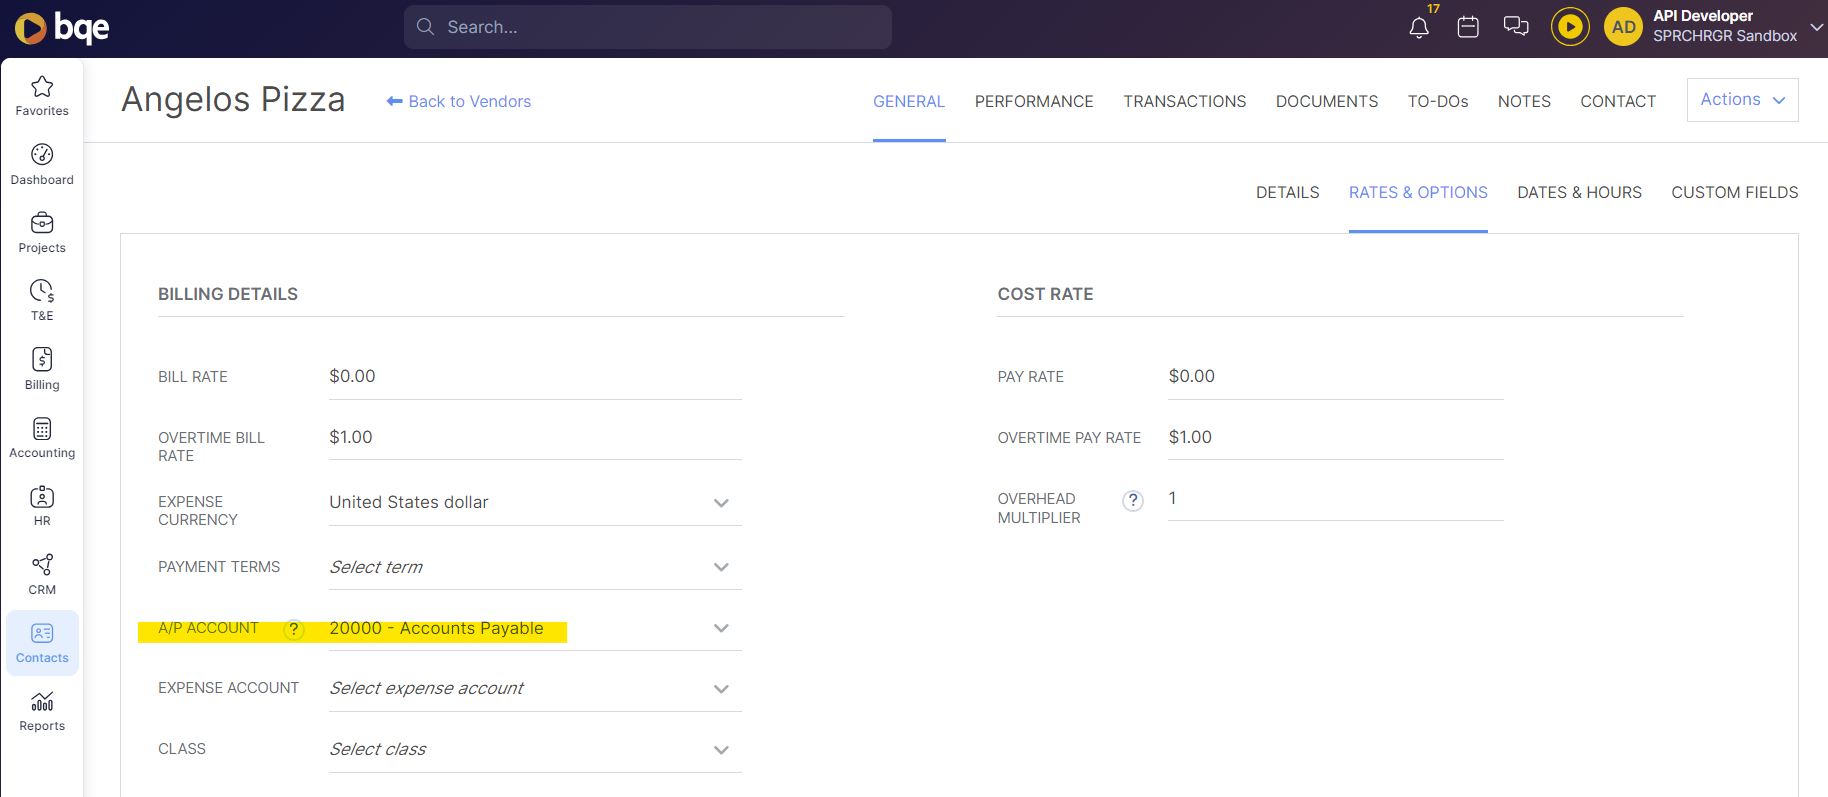Click the SPRCHRGR Sandbox company name
1828x797 pixels.
point(1725,36)
